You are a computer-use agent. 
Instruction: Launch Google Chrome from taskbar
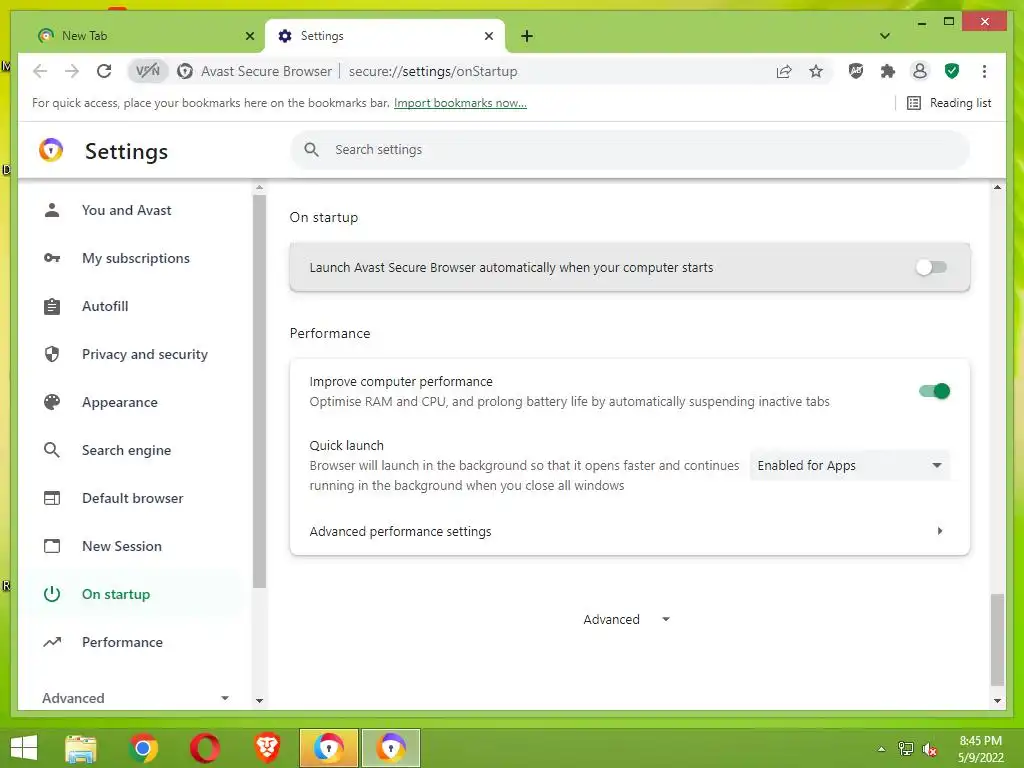point(143,748)
